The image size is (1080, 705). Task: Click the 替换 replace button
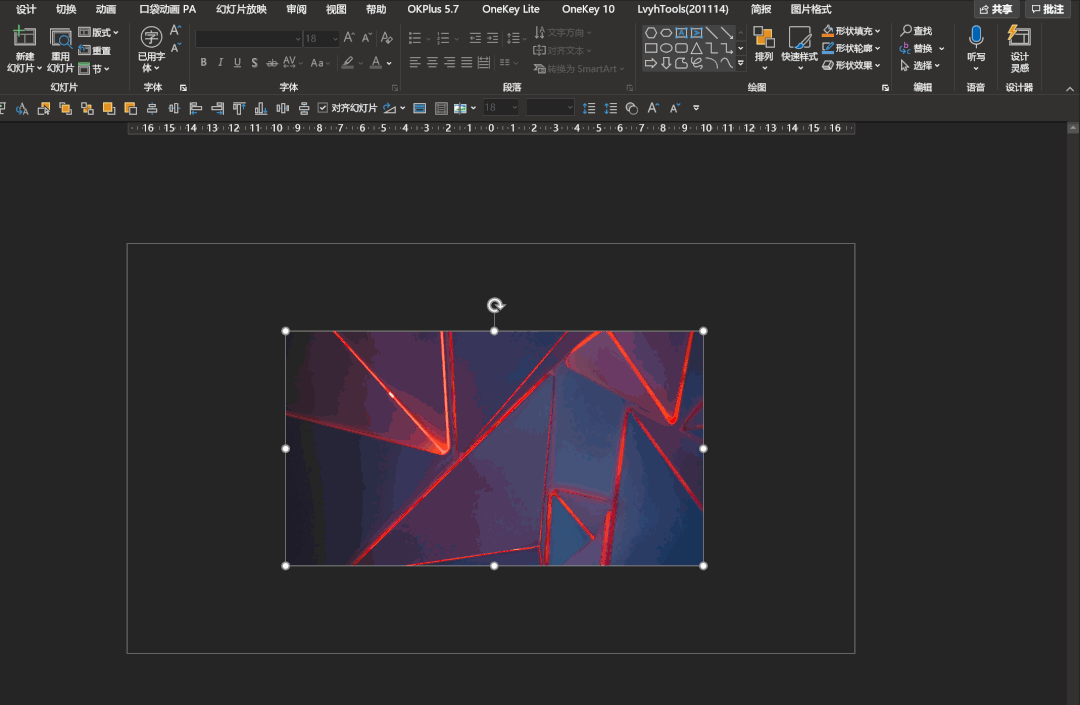pos(917,48)
